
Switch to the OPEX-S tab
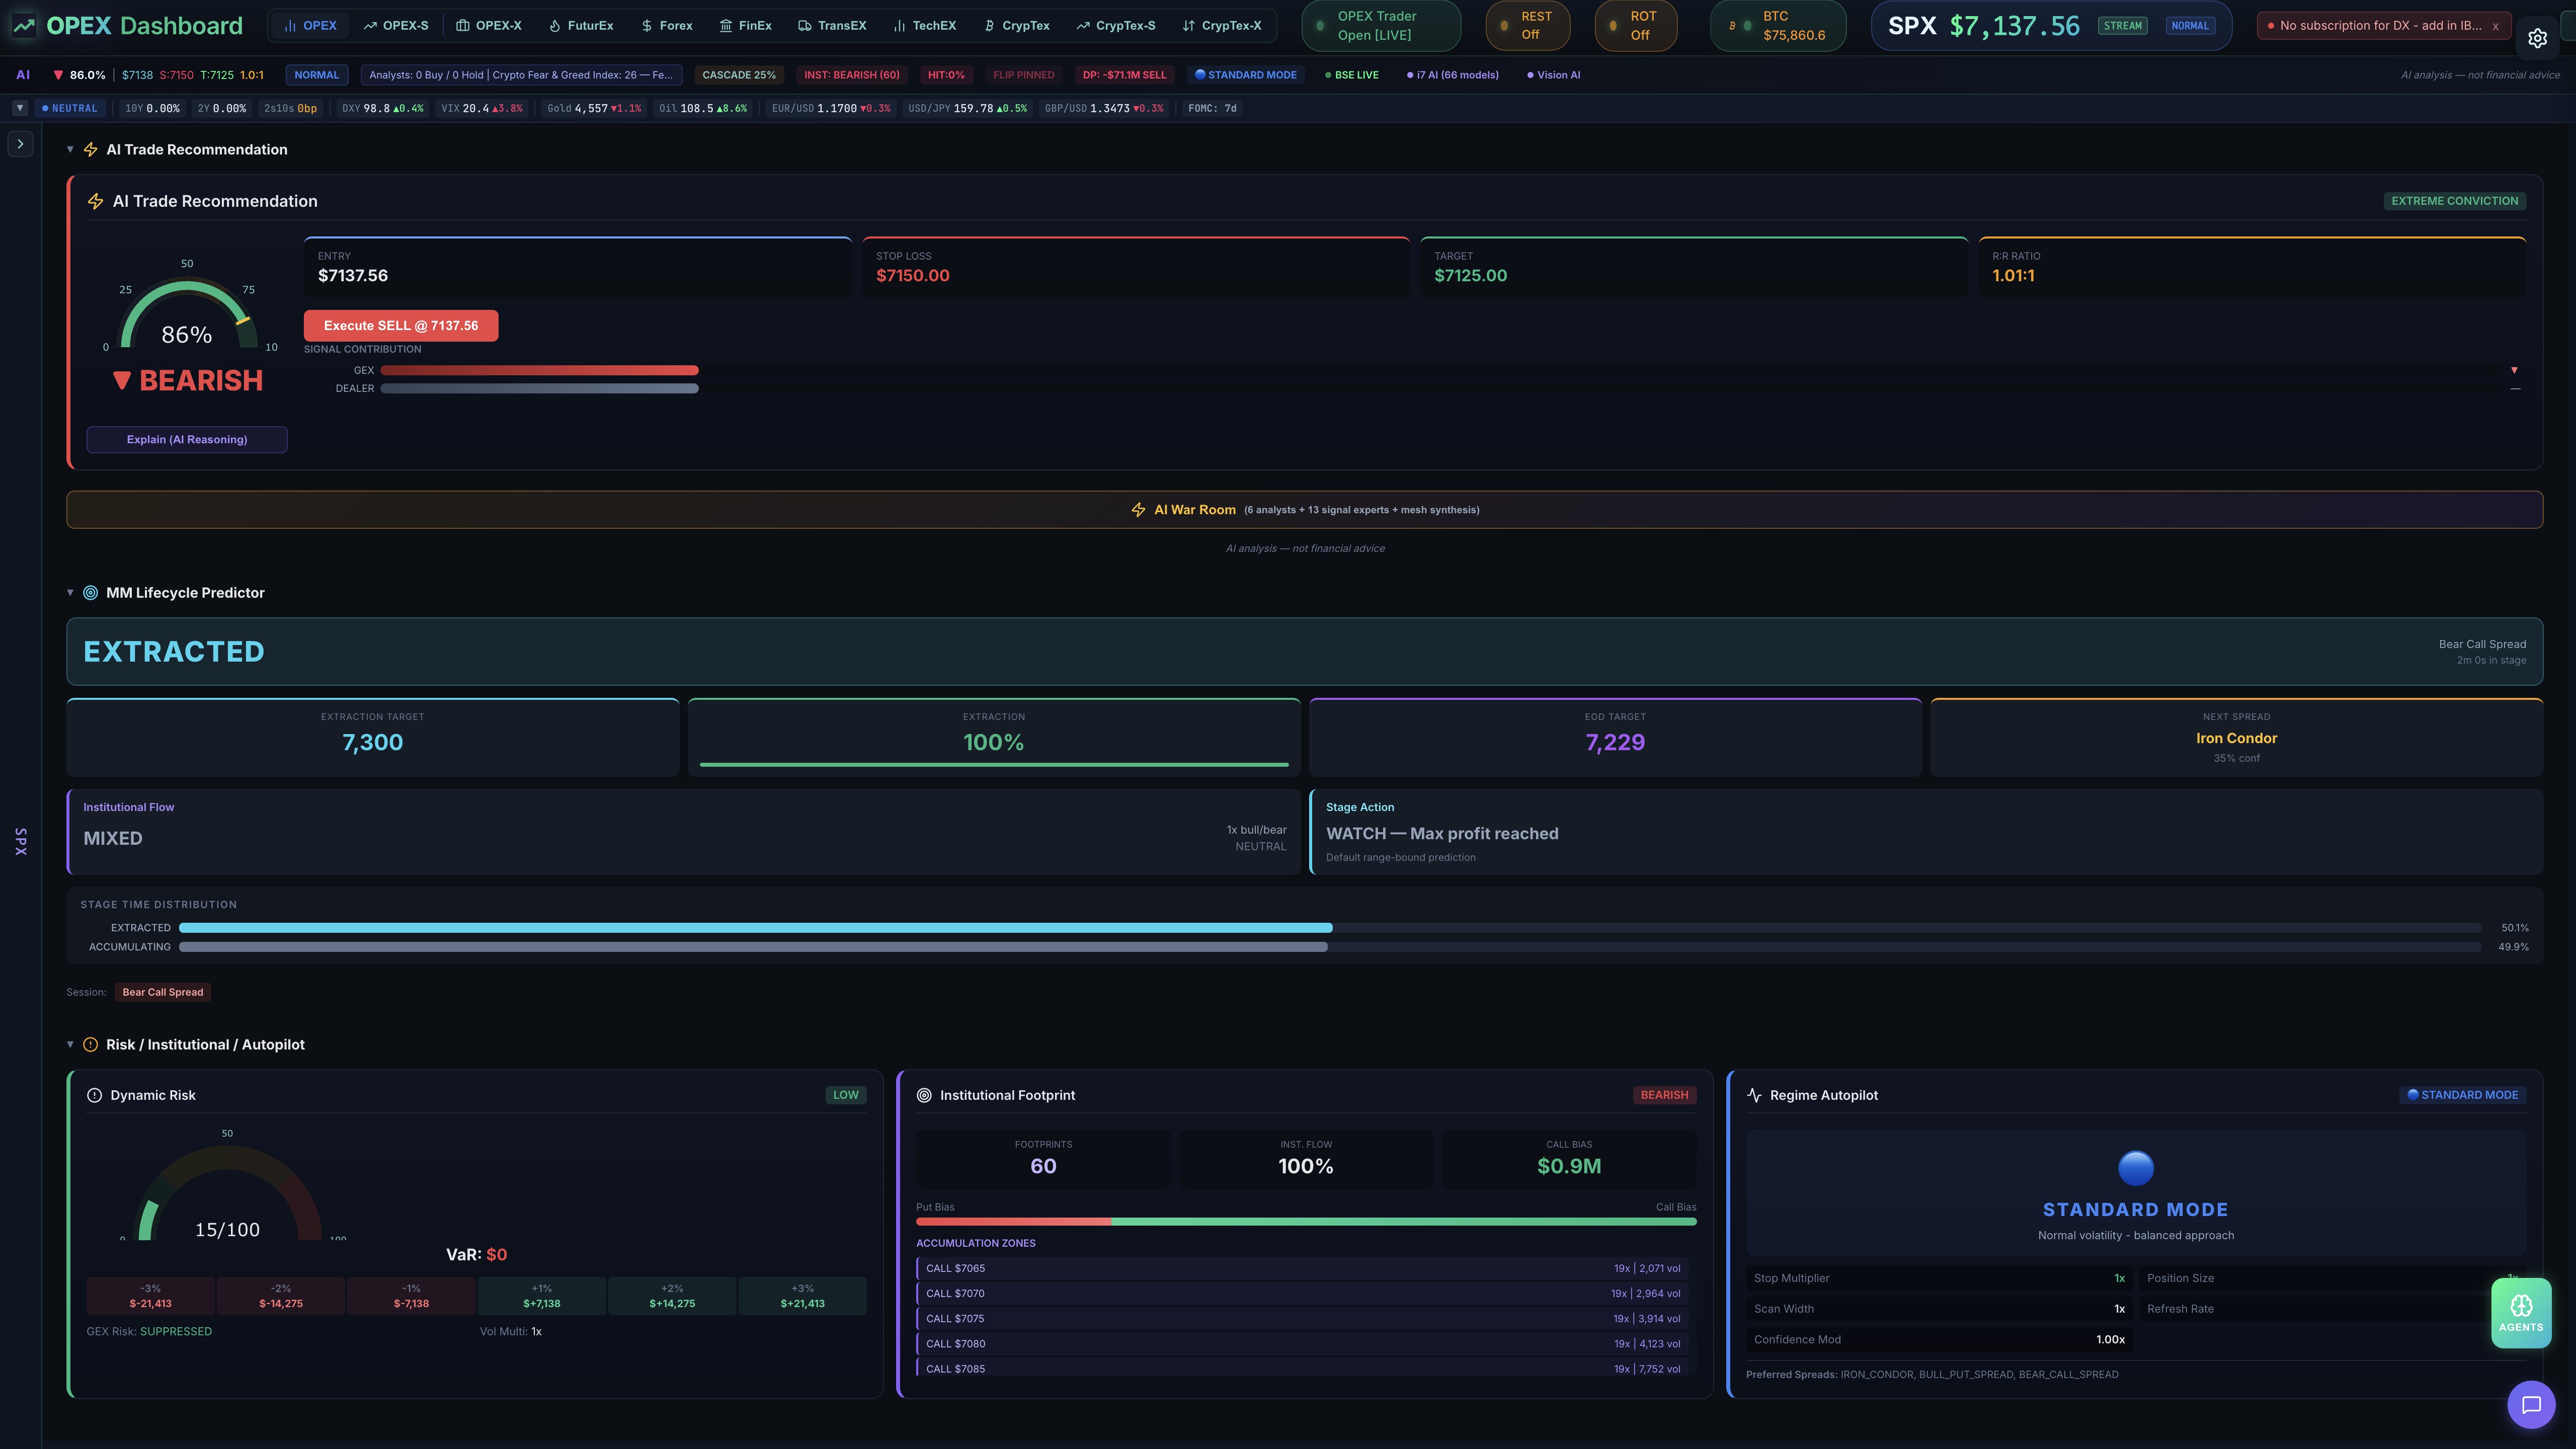(396, 26)
